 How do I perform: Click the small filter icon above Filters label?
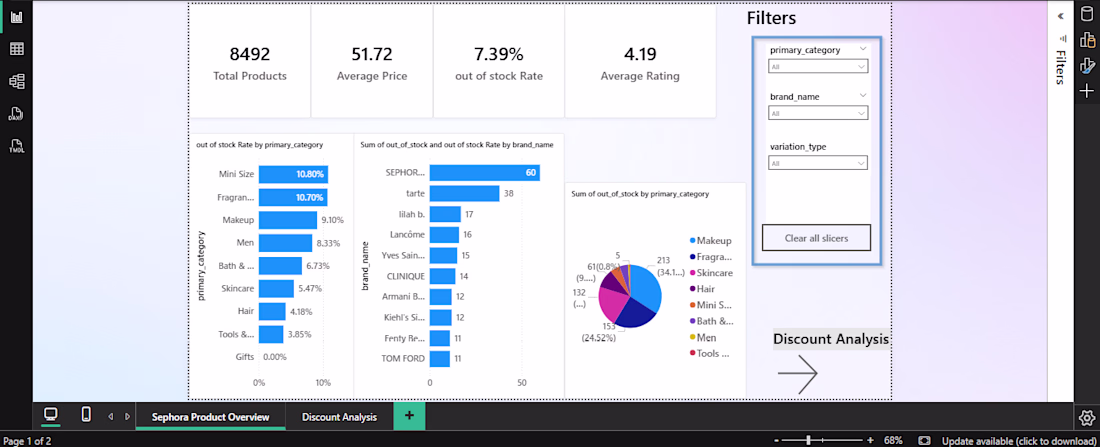1062,38
